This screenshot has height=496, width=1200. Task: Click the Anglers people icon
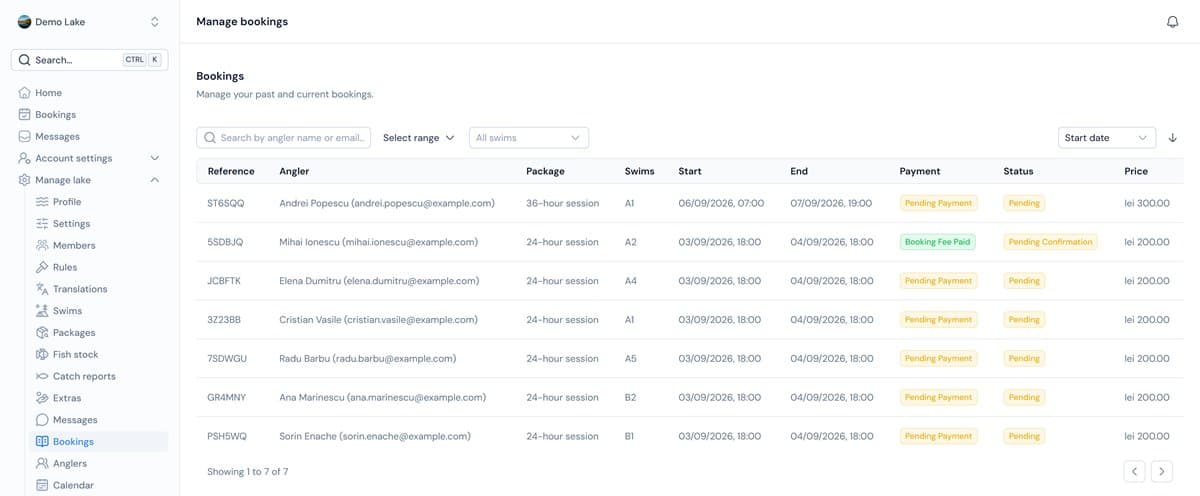point(42,464)
